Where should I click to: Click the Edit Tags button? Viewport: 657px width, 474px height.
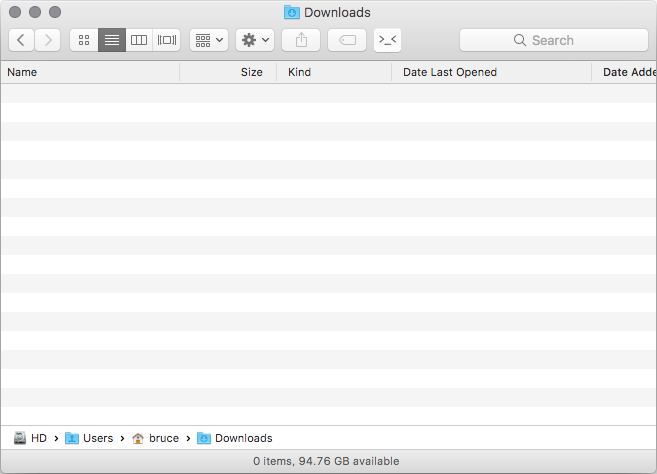click(x=347, y=40)
